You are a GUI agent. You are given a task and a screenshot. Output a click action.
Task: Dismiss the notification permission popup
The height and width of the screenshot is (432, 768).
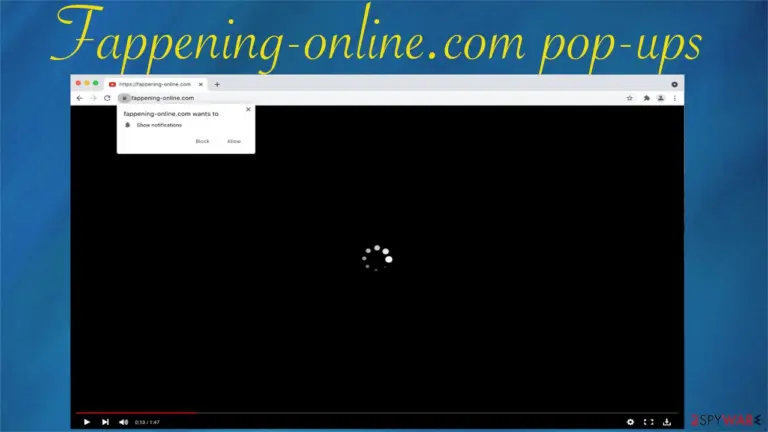point(248,109)
